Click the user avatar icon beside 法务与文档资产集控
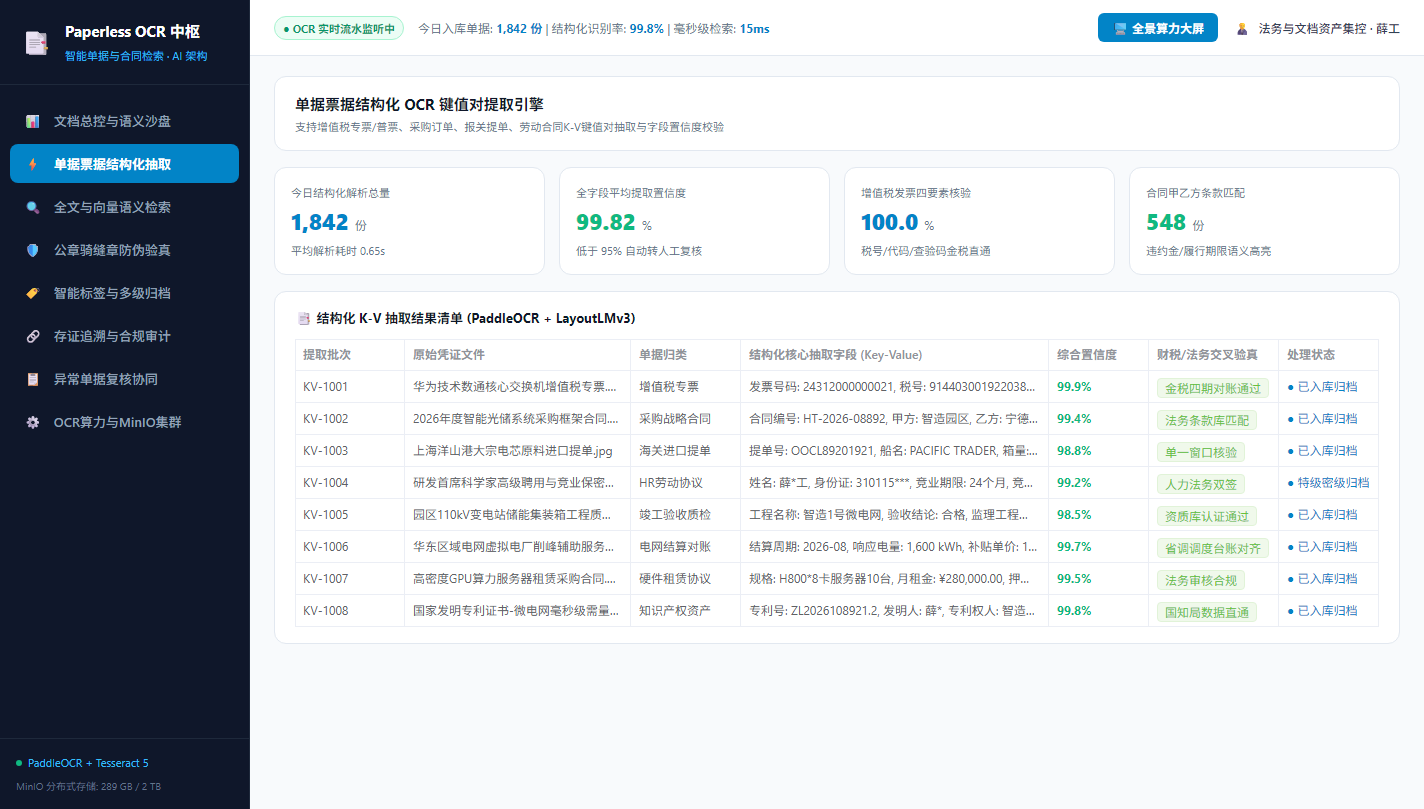Viewport: 1424px width, 809px height. (1243, 29)
